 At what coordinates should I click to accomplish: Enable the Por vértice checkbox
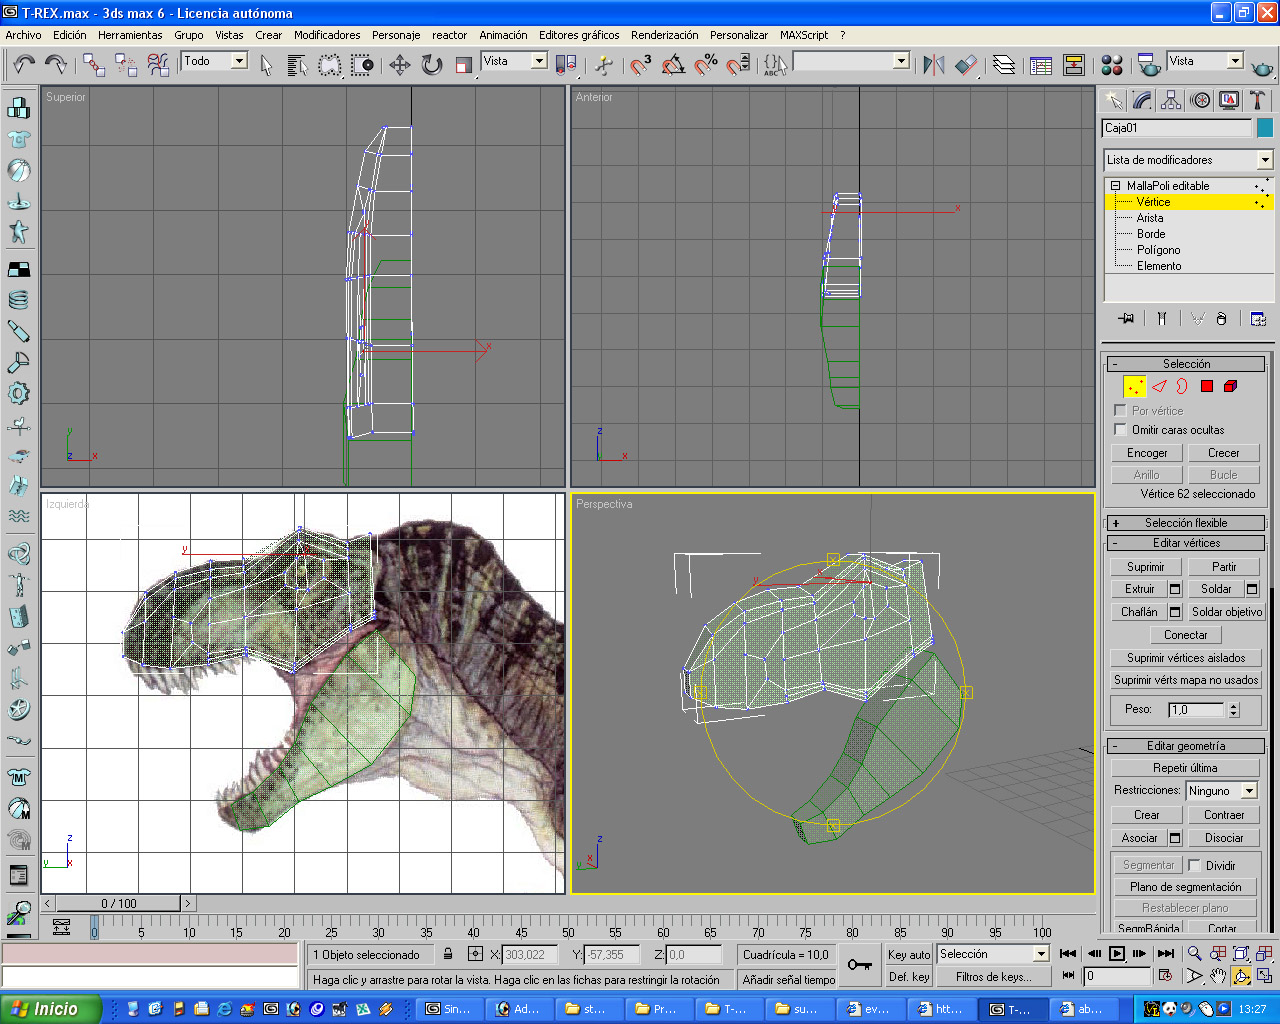1120,410
